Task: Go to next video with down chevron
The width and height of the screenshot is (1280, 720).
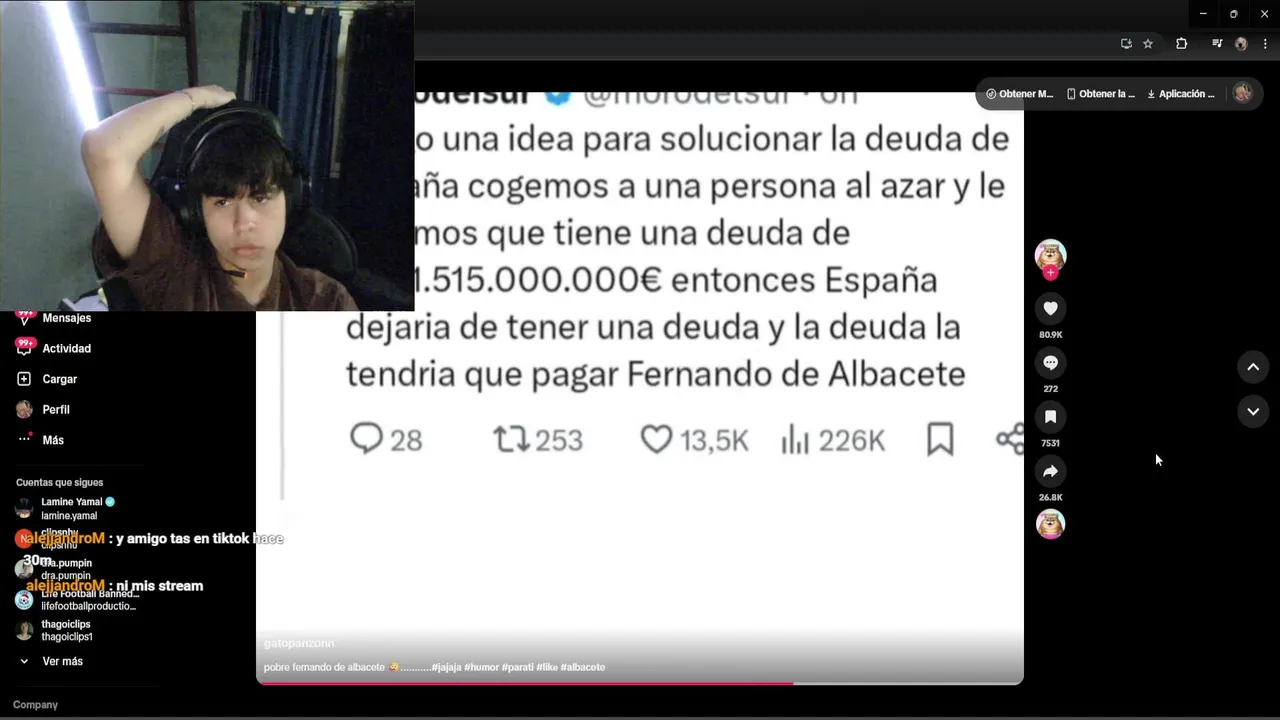Action: click(1253, 411)
